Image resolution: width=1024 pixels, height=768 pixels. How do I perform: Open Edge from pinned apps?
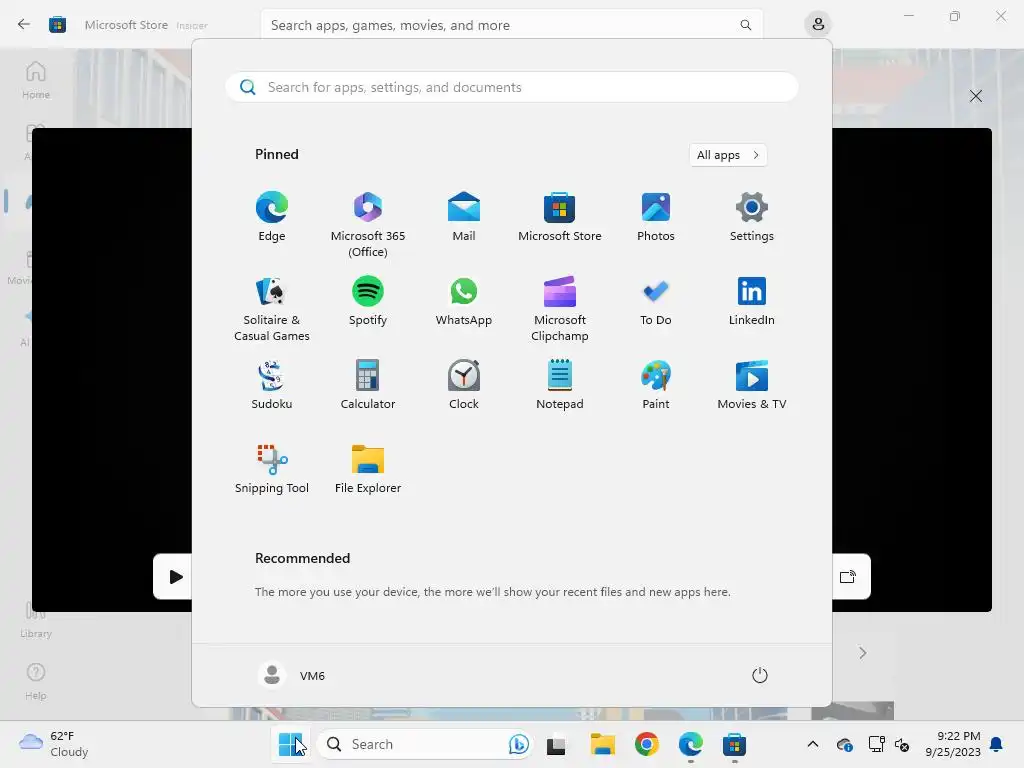pyautogui.click(x=272, y=217)
